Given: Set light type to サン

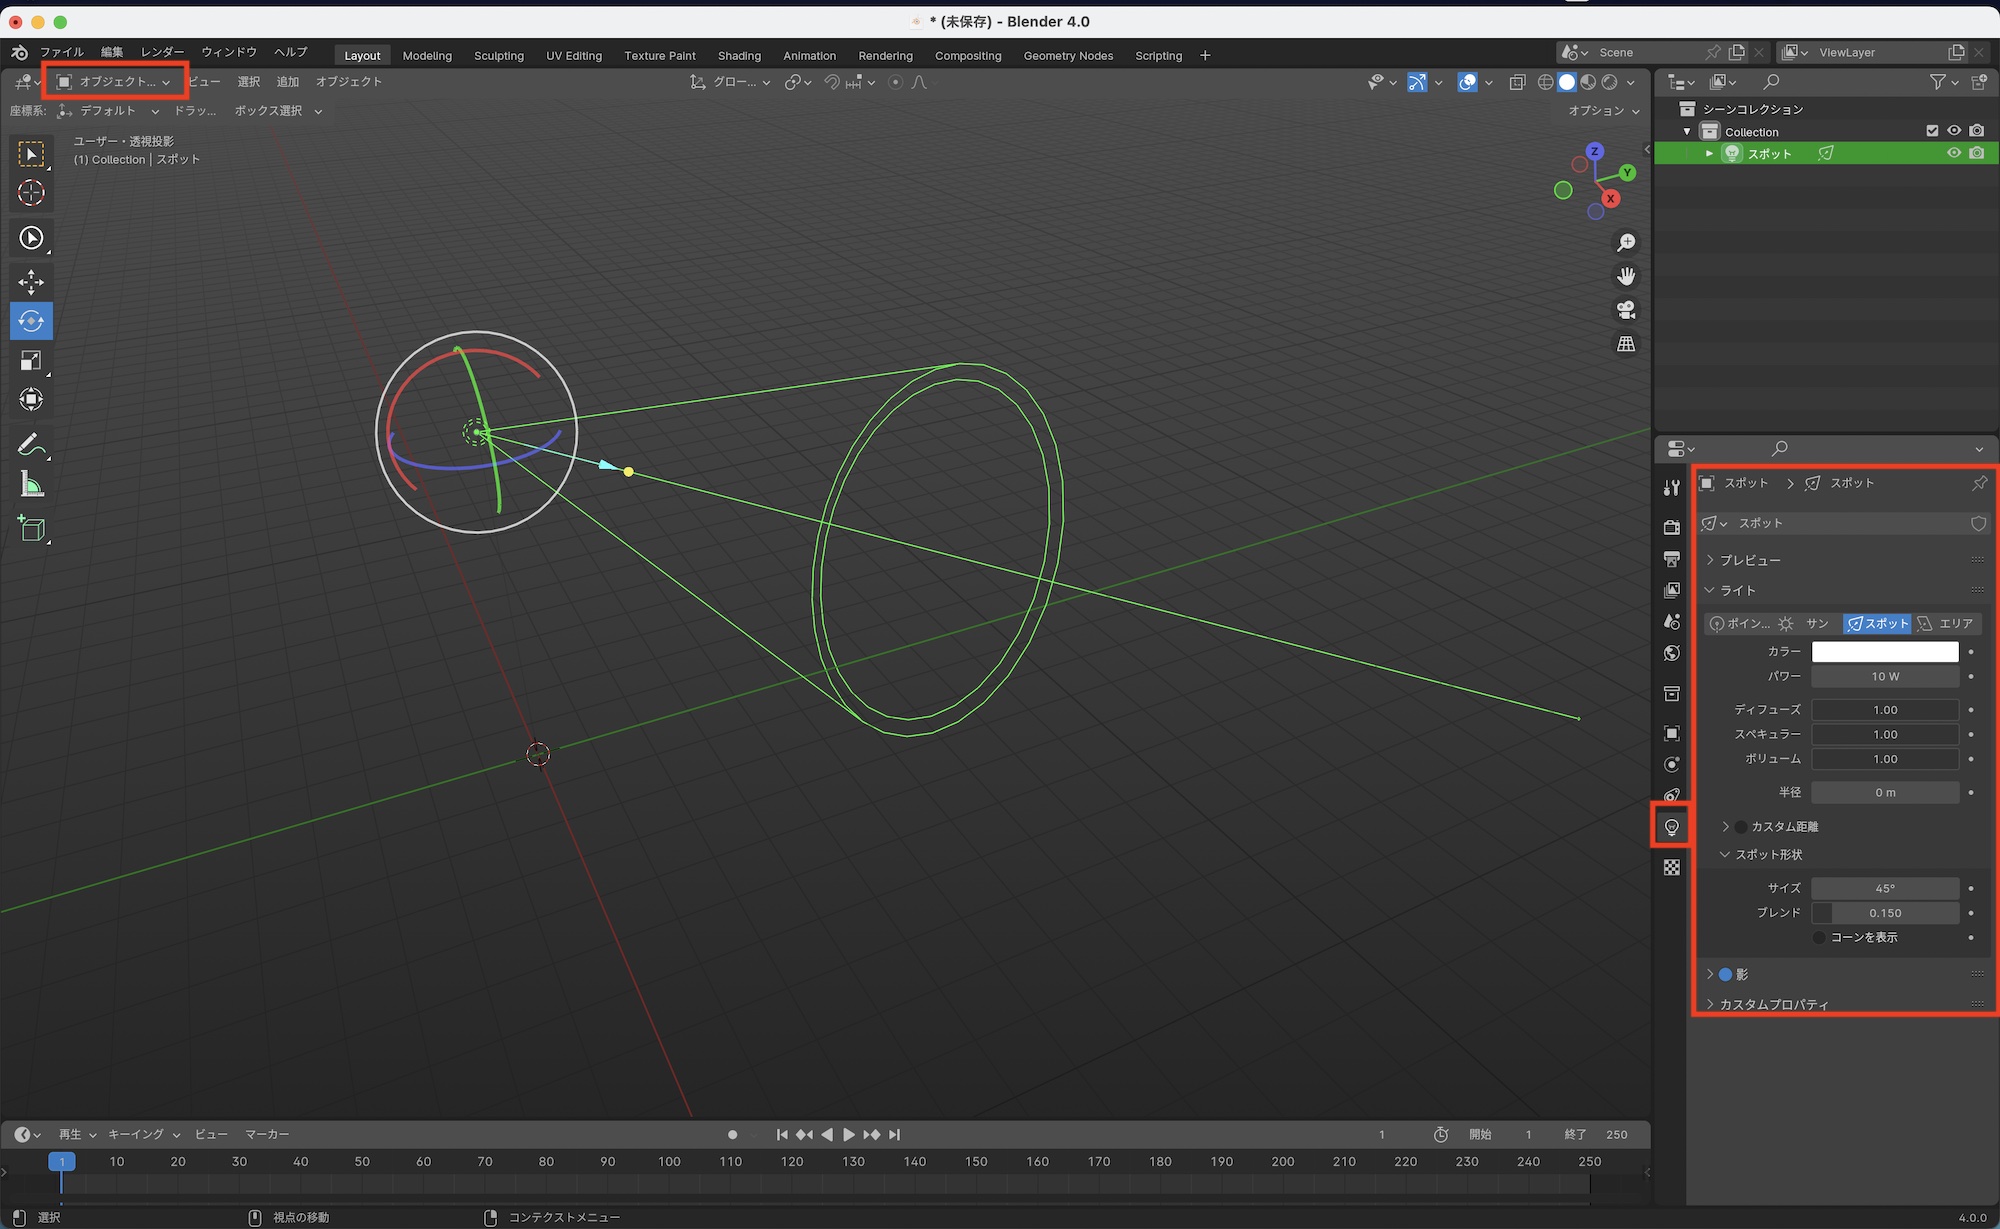Looking at the screenshot, I should [1806, 623].
